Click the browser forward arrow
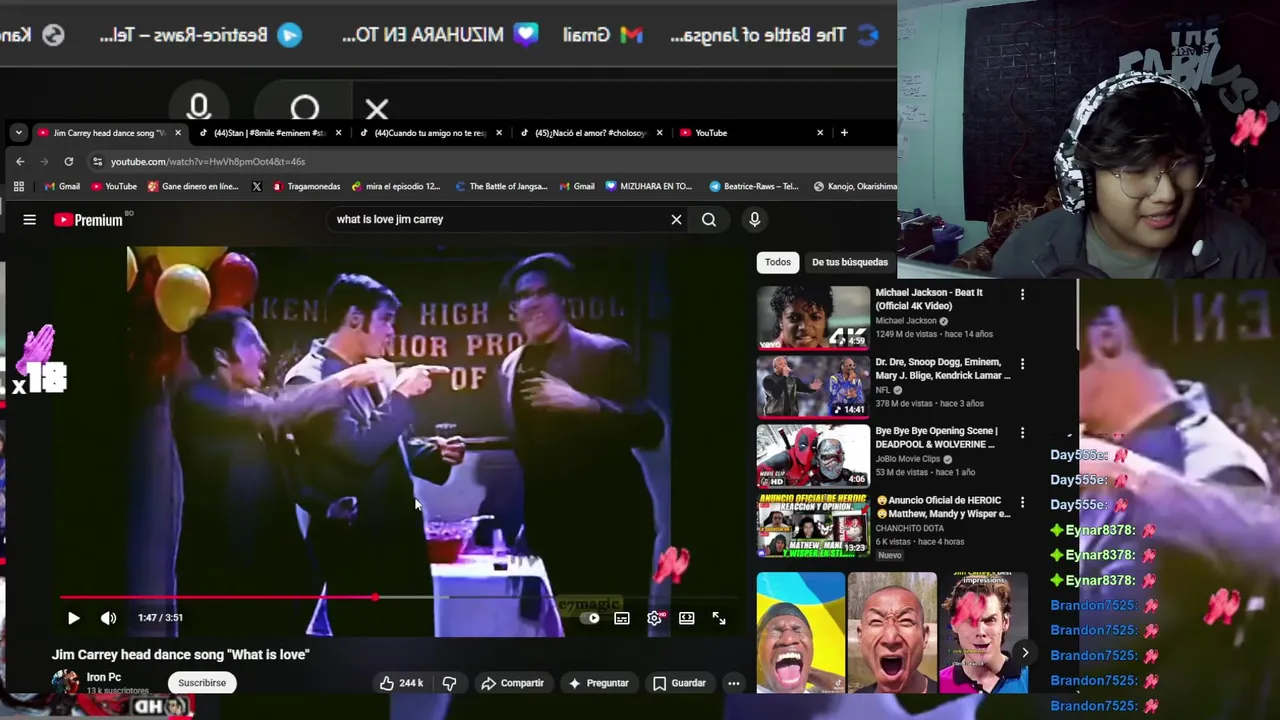 point(44,161)
